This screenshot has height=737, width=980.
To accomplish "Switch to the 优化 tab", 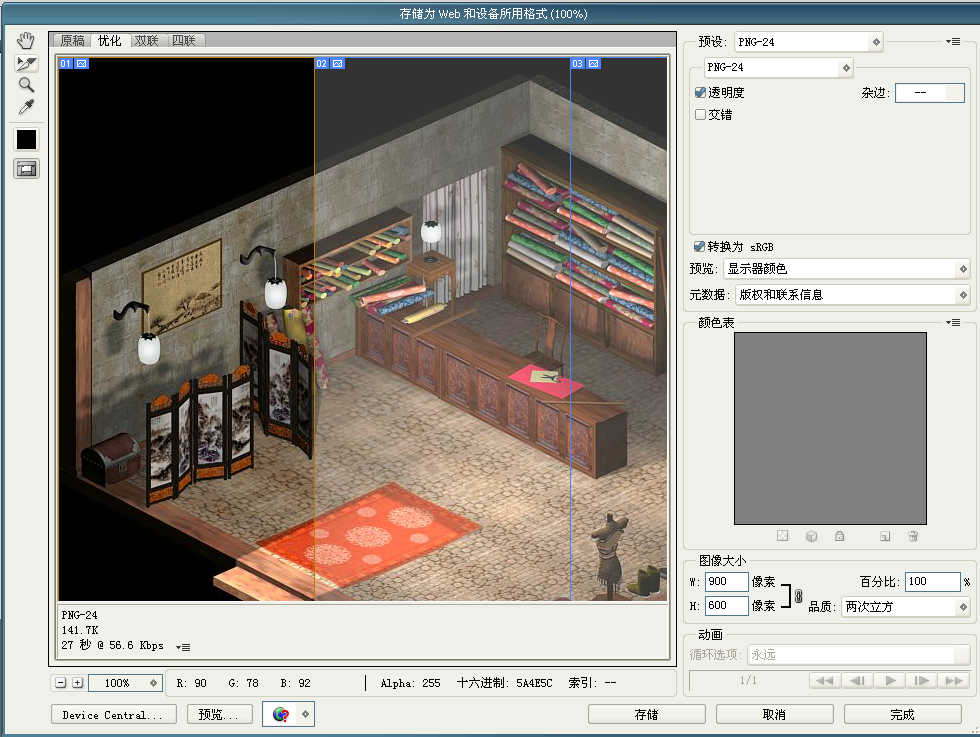I will click(109, 41).
